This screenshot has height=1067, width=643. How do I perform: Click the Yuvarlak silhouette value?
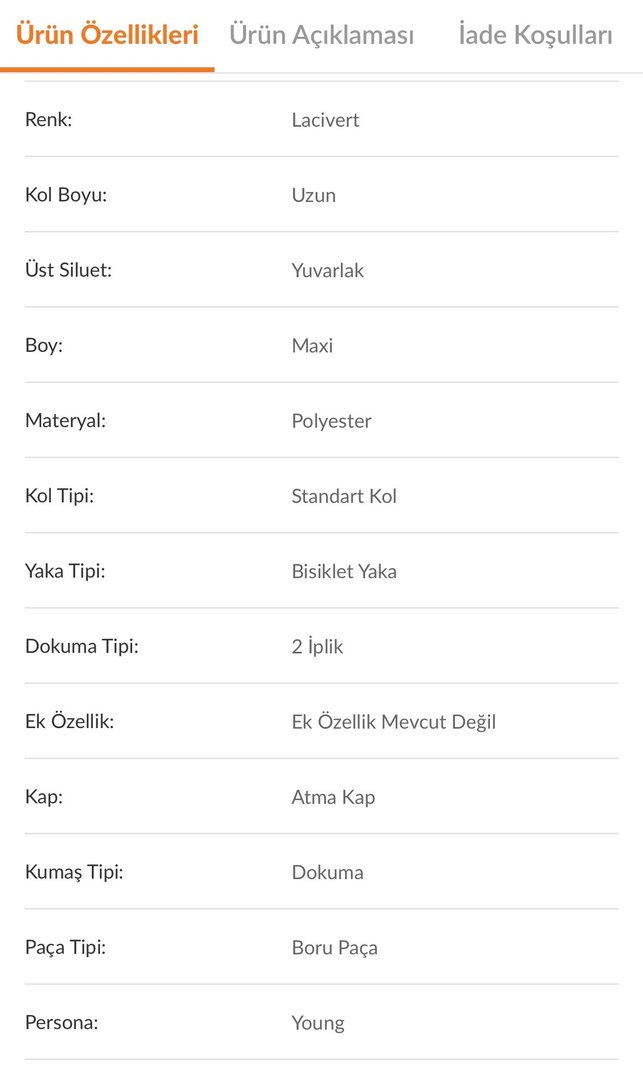pos(327,270)
